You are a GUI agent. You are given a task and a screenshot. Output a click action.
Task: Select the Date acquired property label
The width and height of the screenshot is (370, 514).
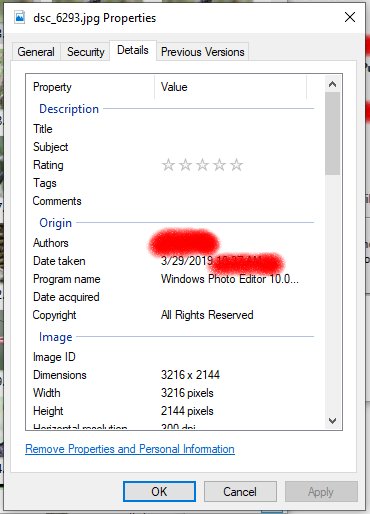(66, 297)
